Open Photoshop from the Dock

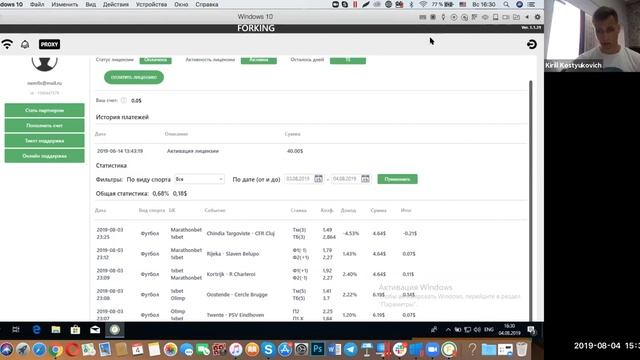[318, 350]
